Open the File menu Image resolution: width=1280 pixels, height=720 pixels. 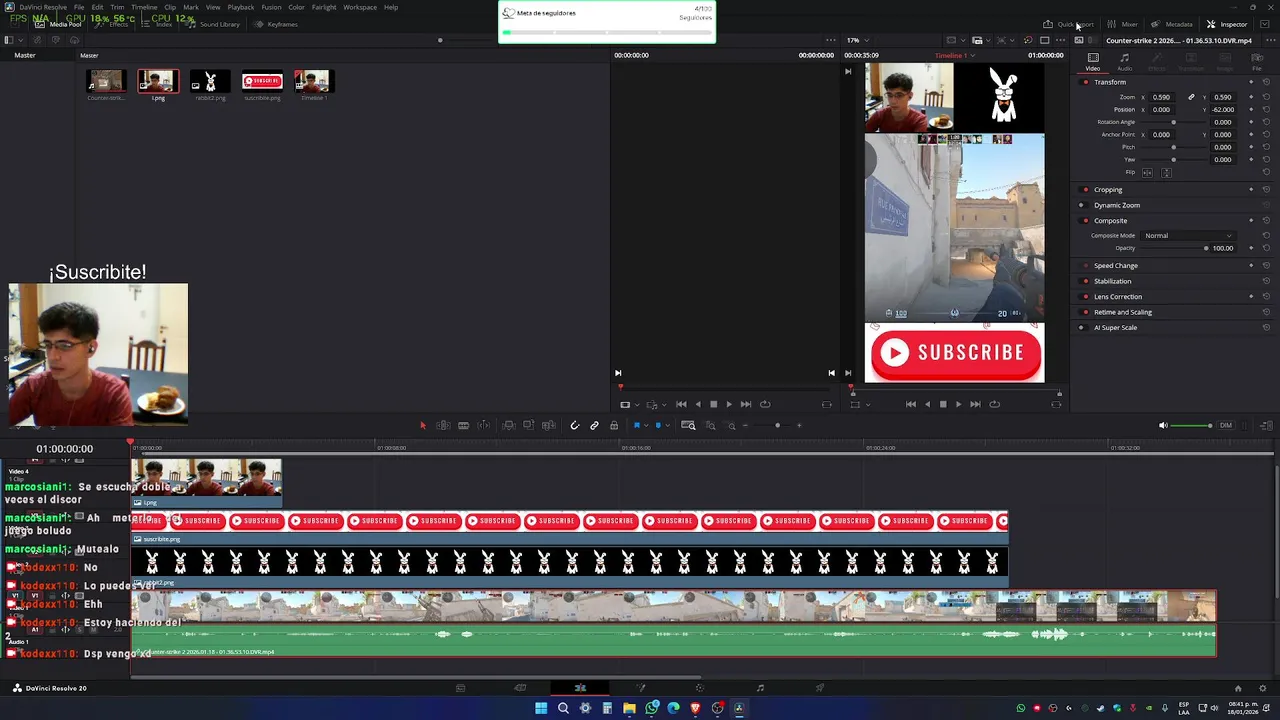coord(78,7)
